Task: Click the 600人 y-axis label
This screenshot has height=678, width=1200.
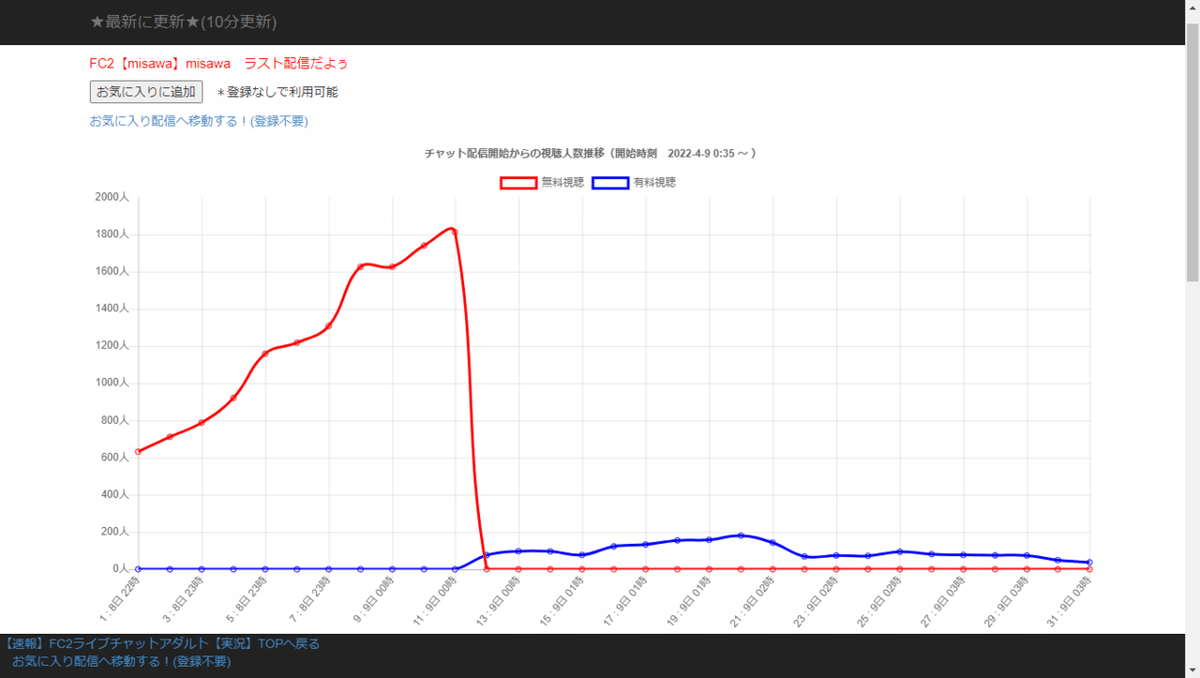Action: (x=115, y=458)
